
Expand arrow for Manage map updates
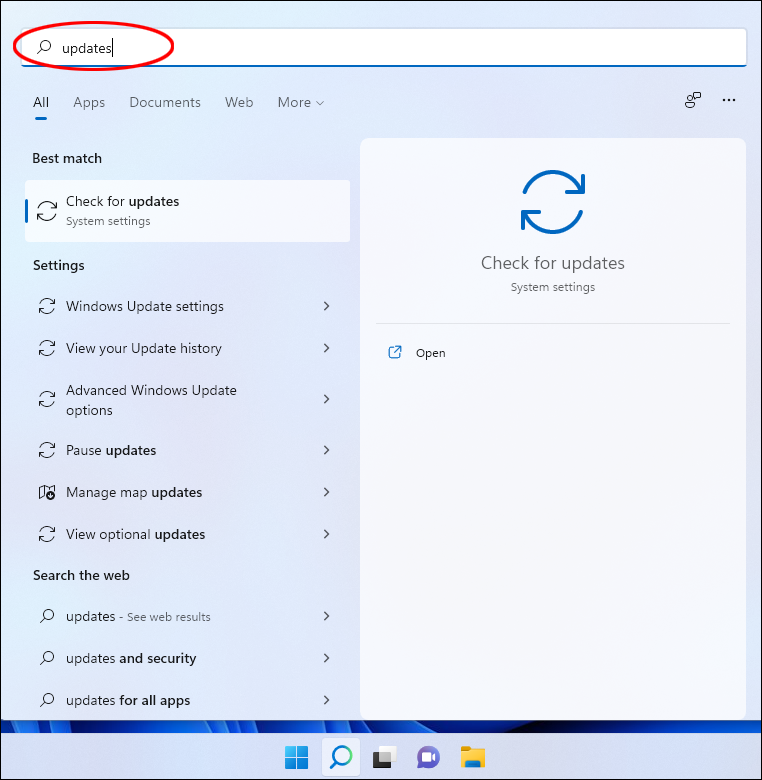(326, 492)
